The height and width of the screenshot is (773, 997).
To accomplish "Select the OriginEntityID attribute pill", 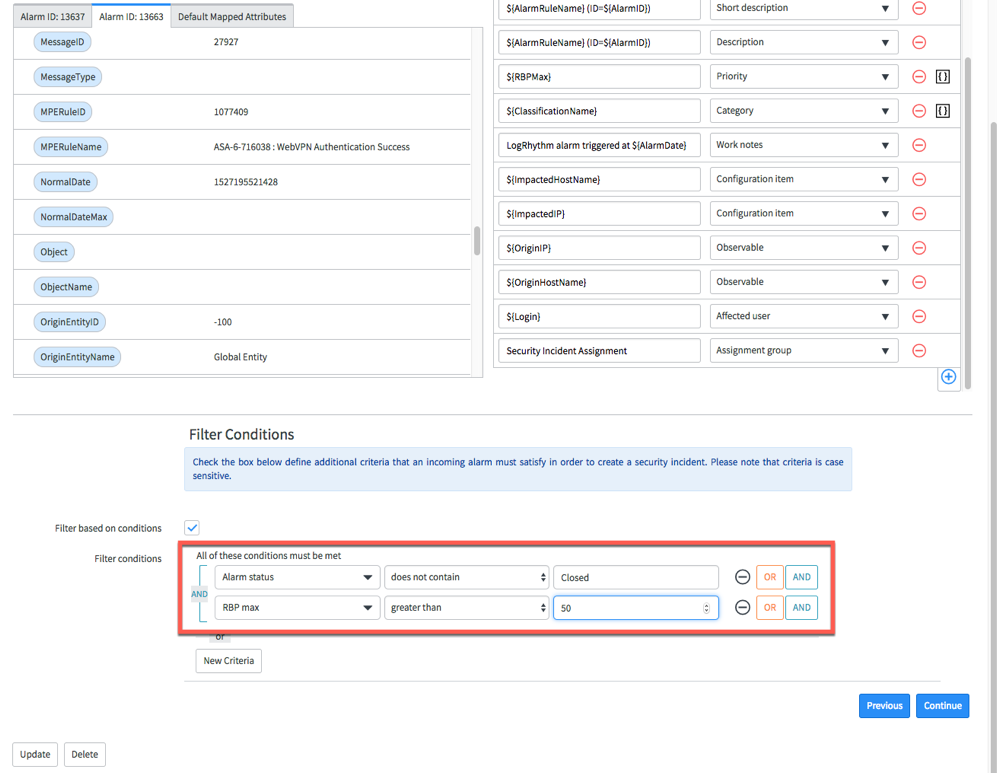I will coord(69,322).
